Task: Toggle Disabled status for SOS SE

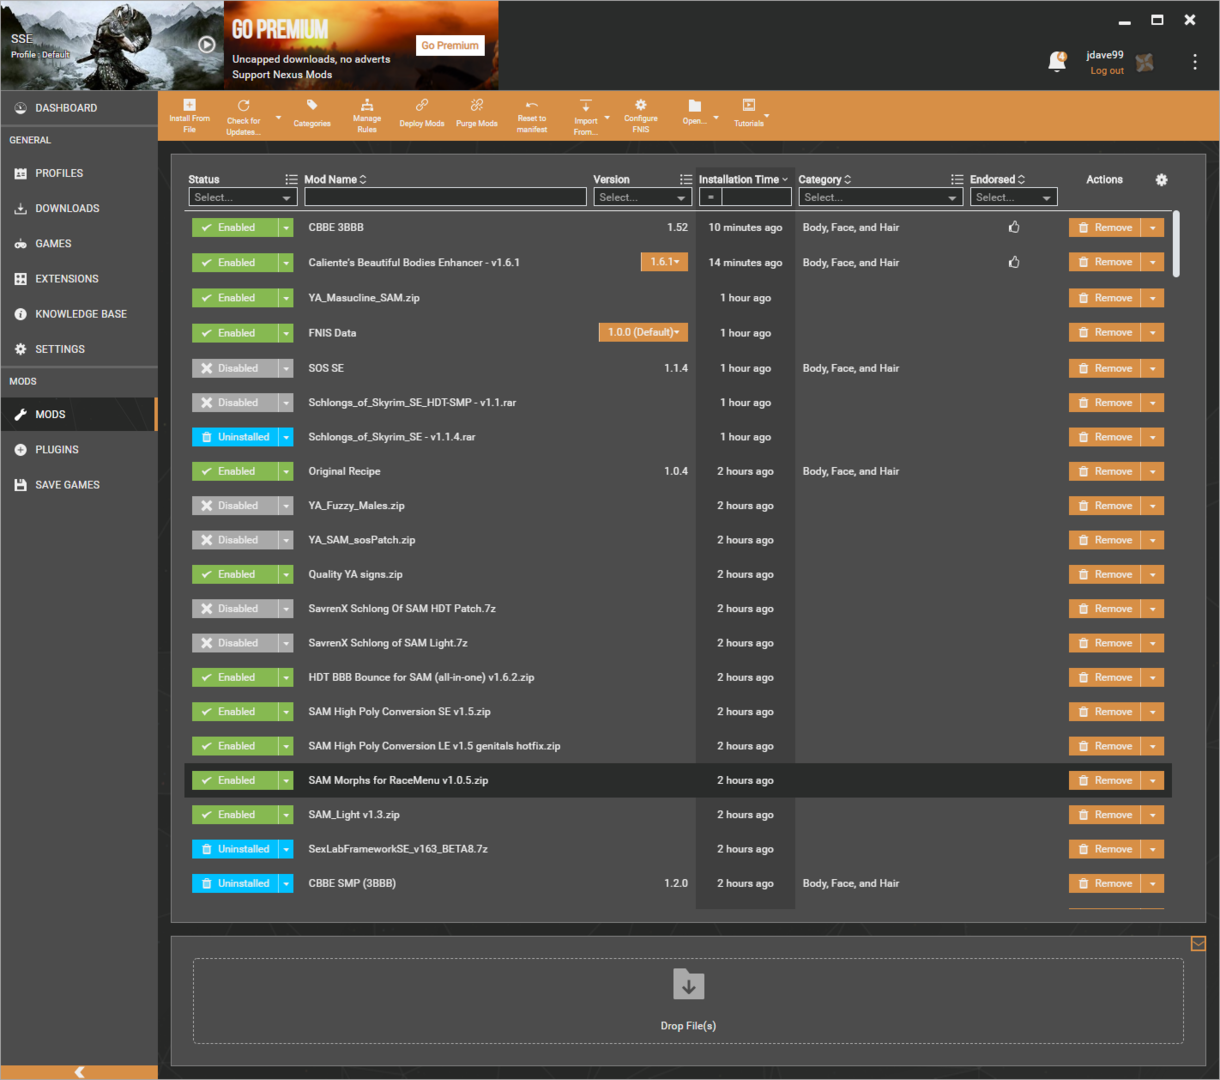Action: [235, 368]
